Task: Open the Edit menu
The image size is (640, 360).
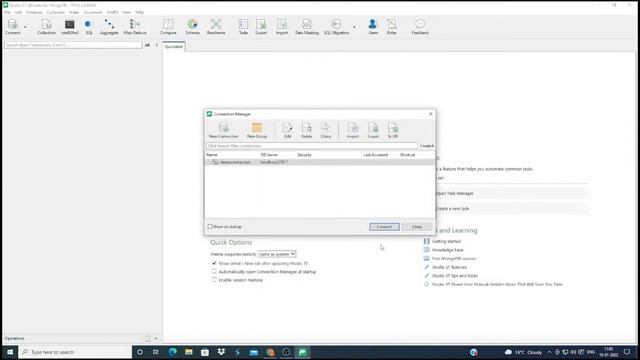Action: tap(18, 12)
